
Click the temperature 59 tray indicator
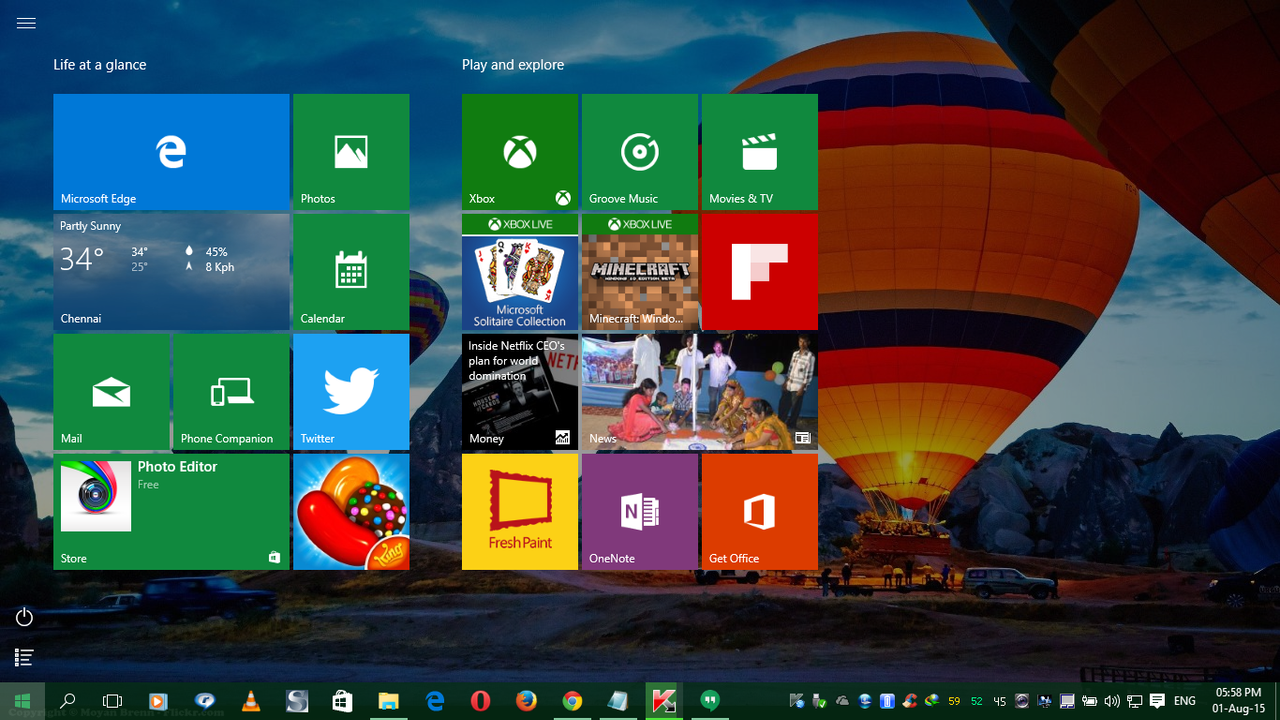954,701
